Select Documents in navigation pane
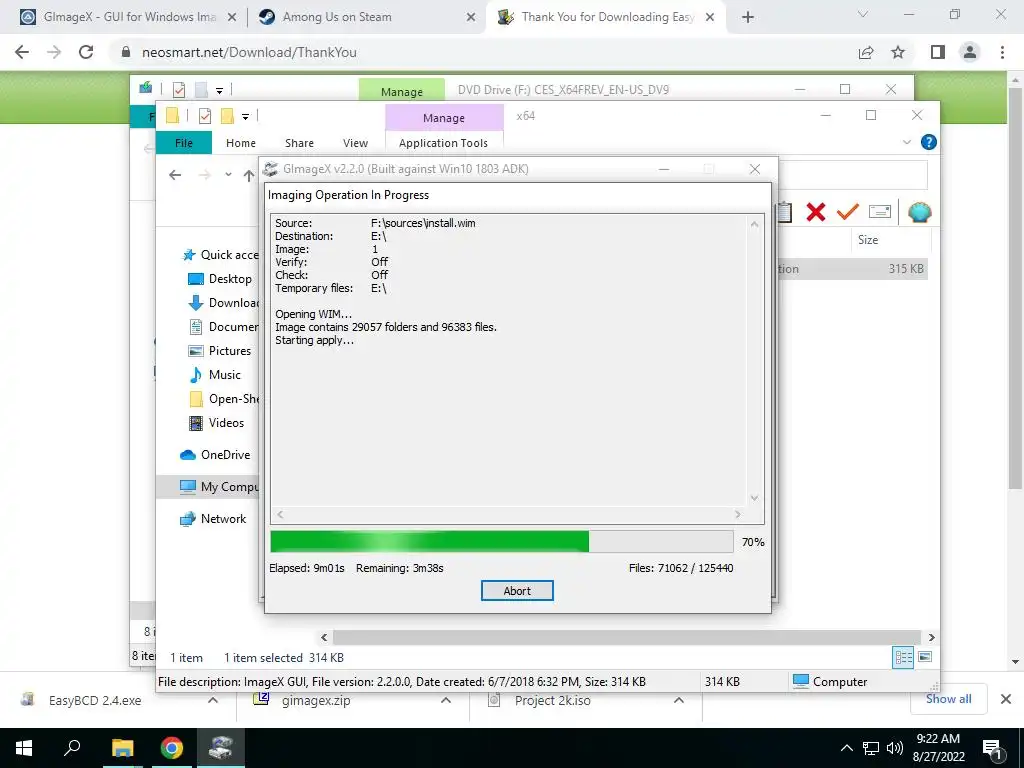 click(223, 327)
